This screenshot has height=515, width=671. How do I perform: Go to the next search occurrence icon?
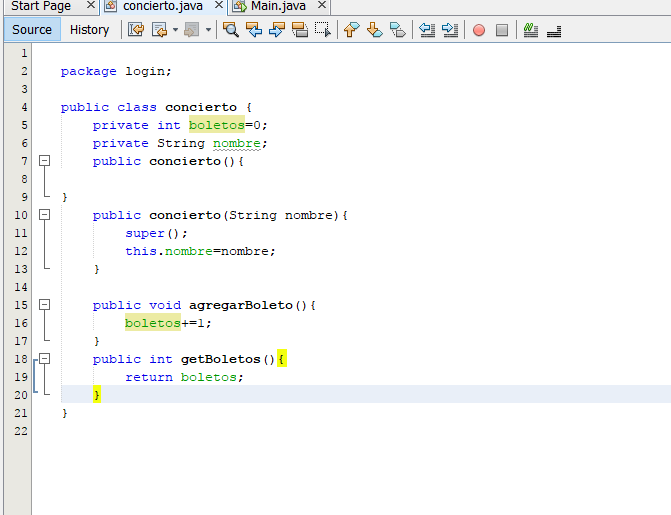[x=277, y=30]
